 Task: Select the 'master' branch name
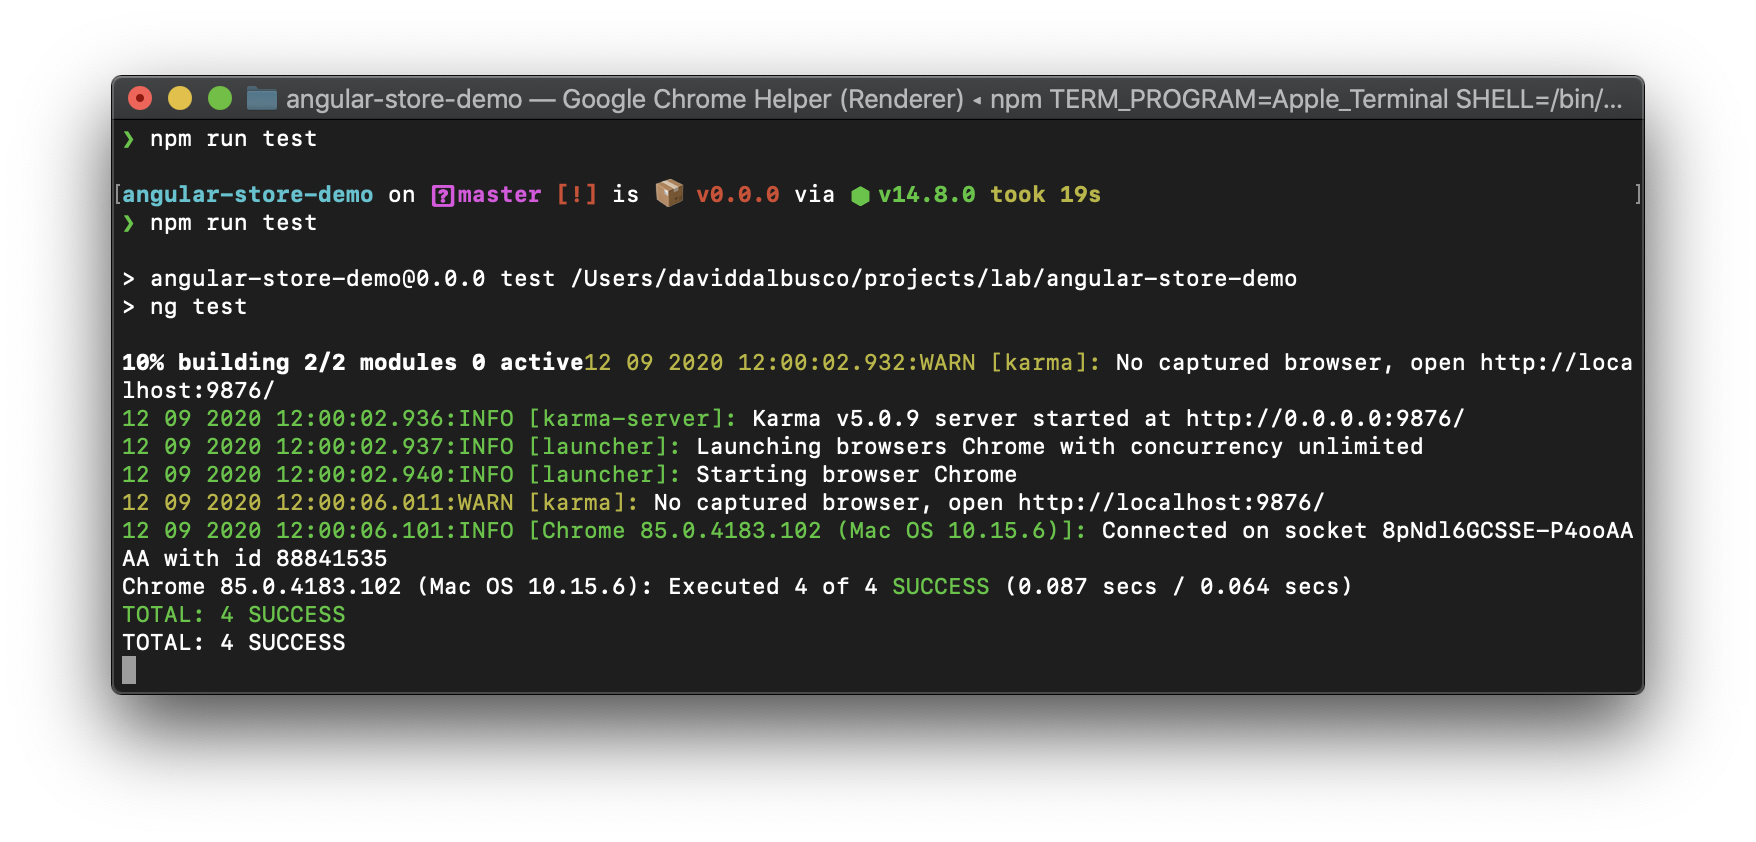click(x=499, y=195)
